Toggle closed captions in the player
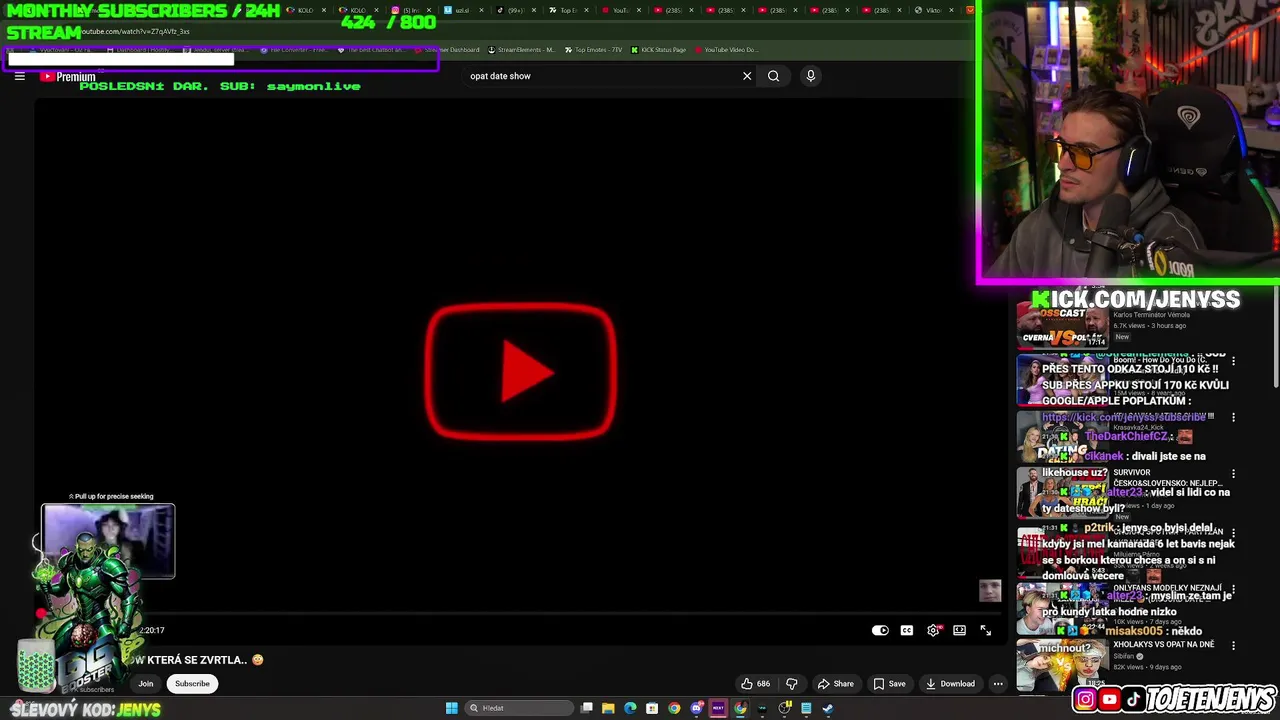 tap(906, 630)
